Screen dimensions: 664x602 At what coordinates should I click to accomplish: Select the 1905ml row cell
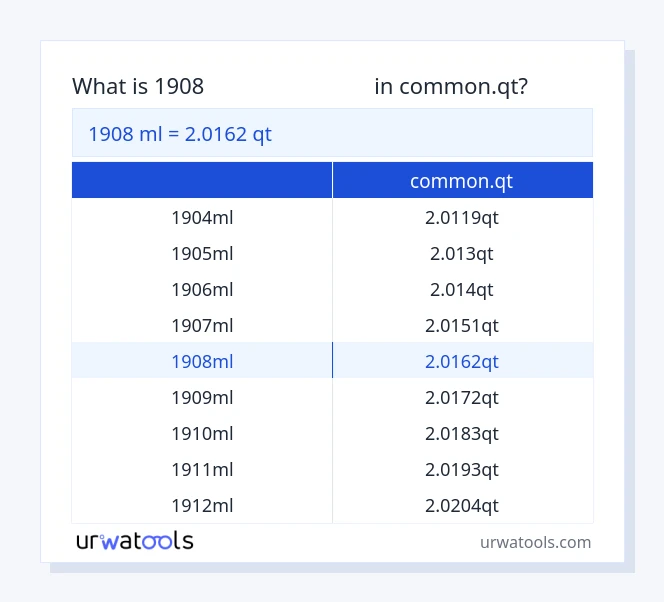pos(202,253)
